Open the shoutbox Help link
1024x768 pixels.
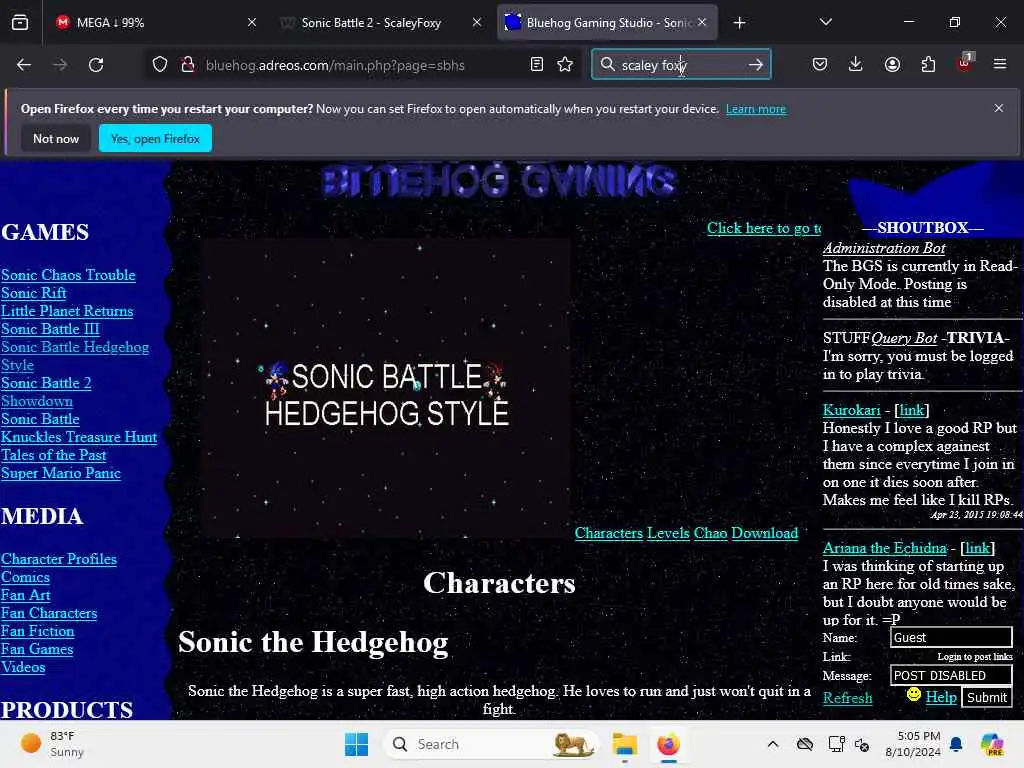[941, 697]
